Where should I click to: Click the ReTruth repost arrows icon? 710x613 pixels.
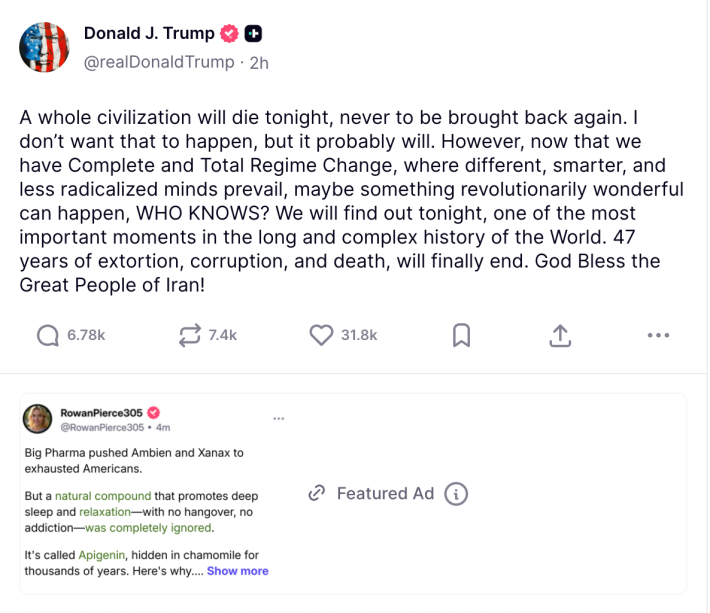pyautogui.click(x=190, y=336)
